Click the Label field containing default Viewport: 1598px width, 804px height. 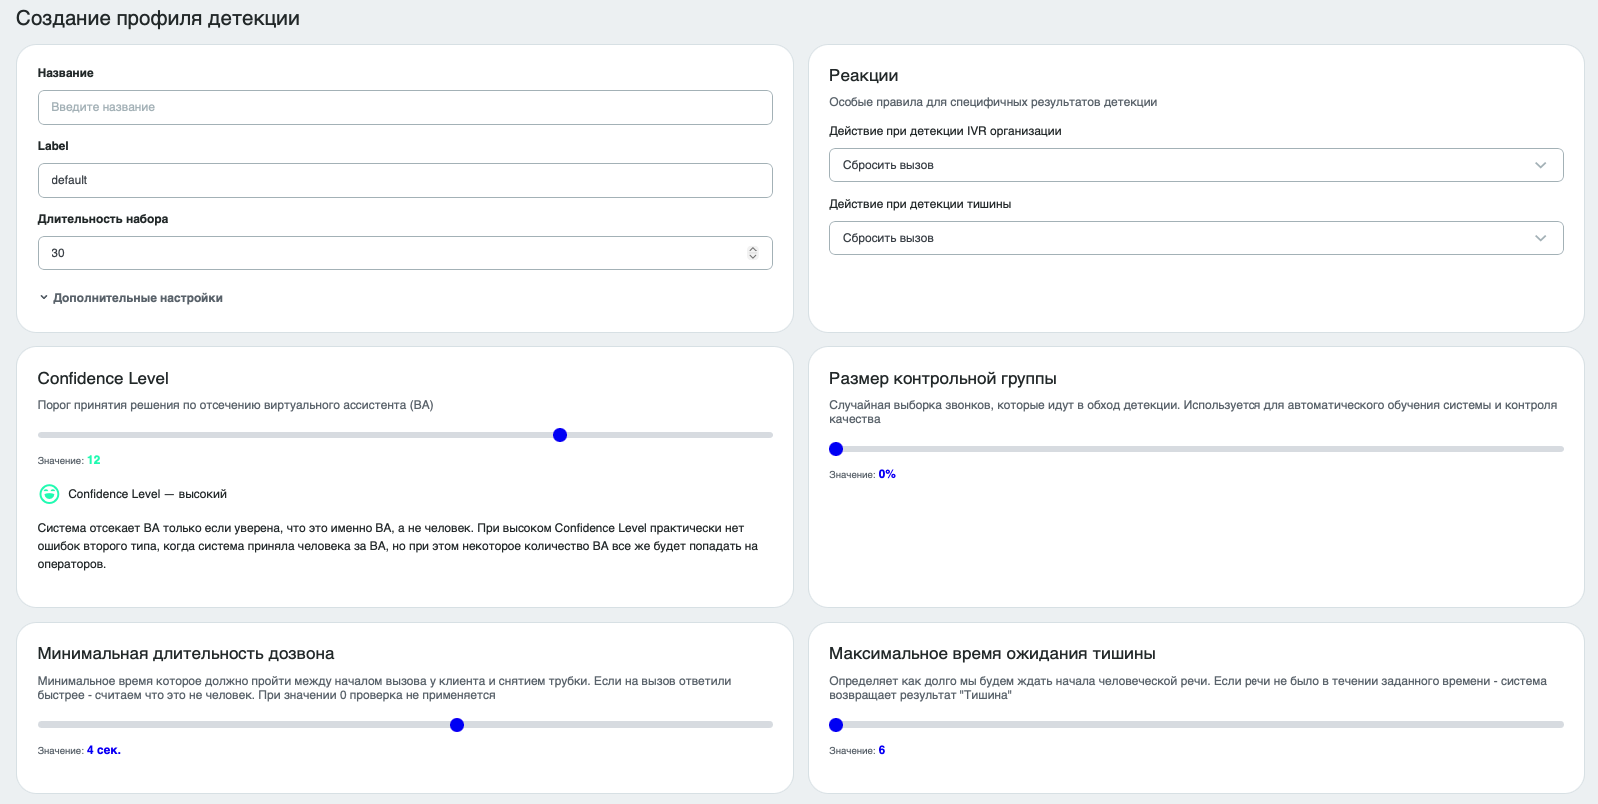pos(405,180)
